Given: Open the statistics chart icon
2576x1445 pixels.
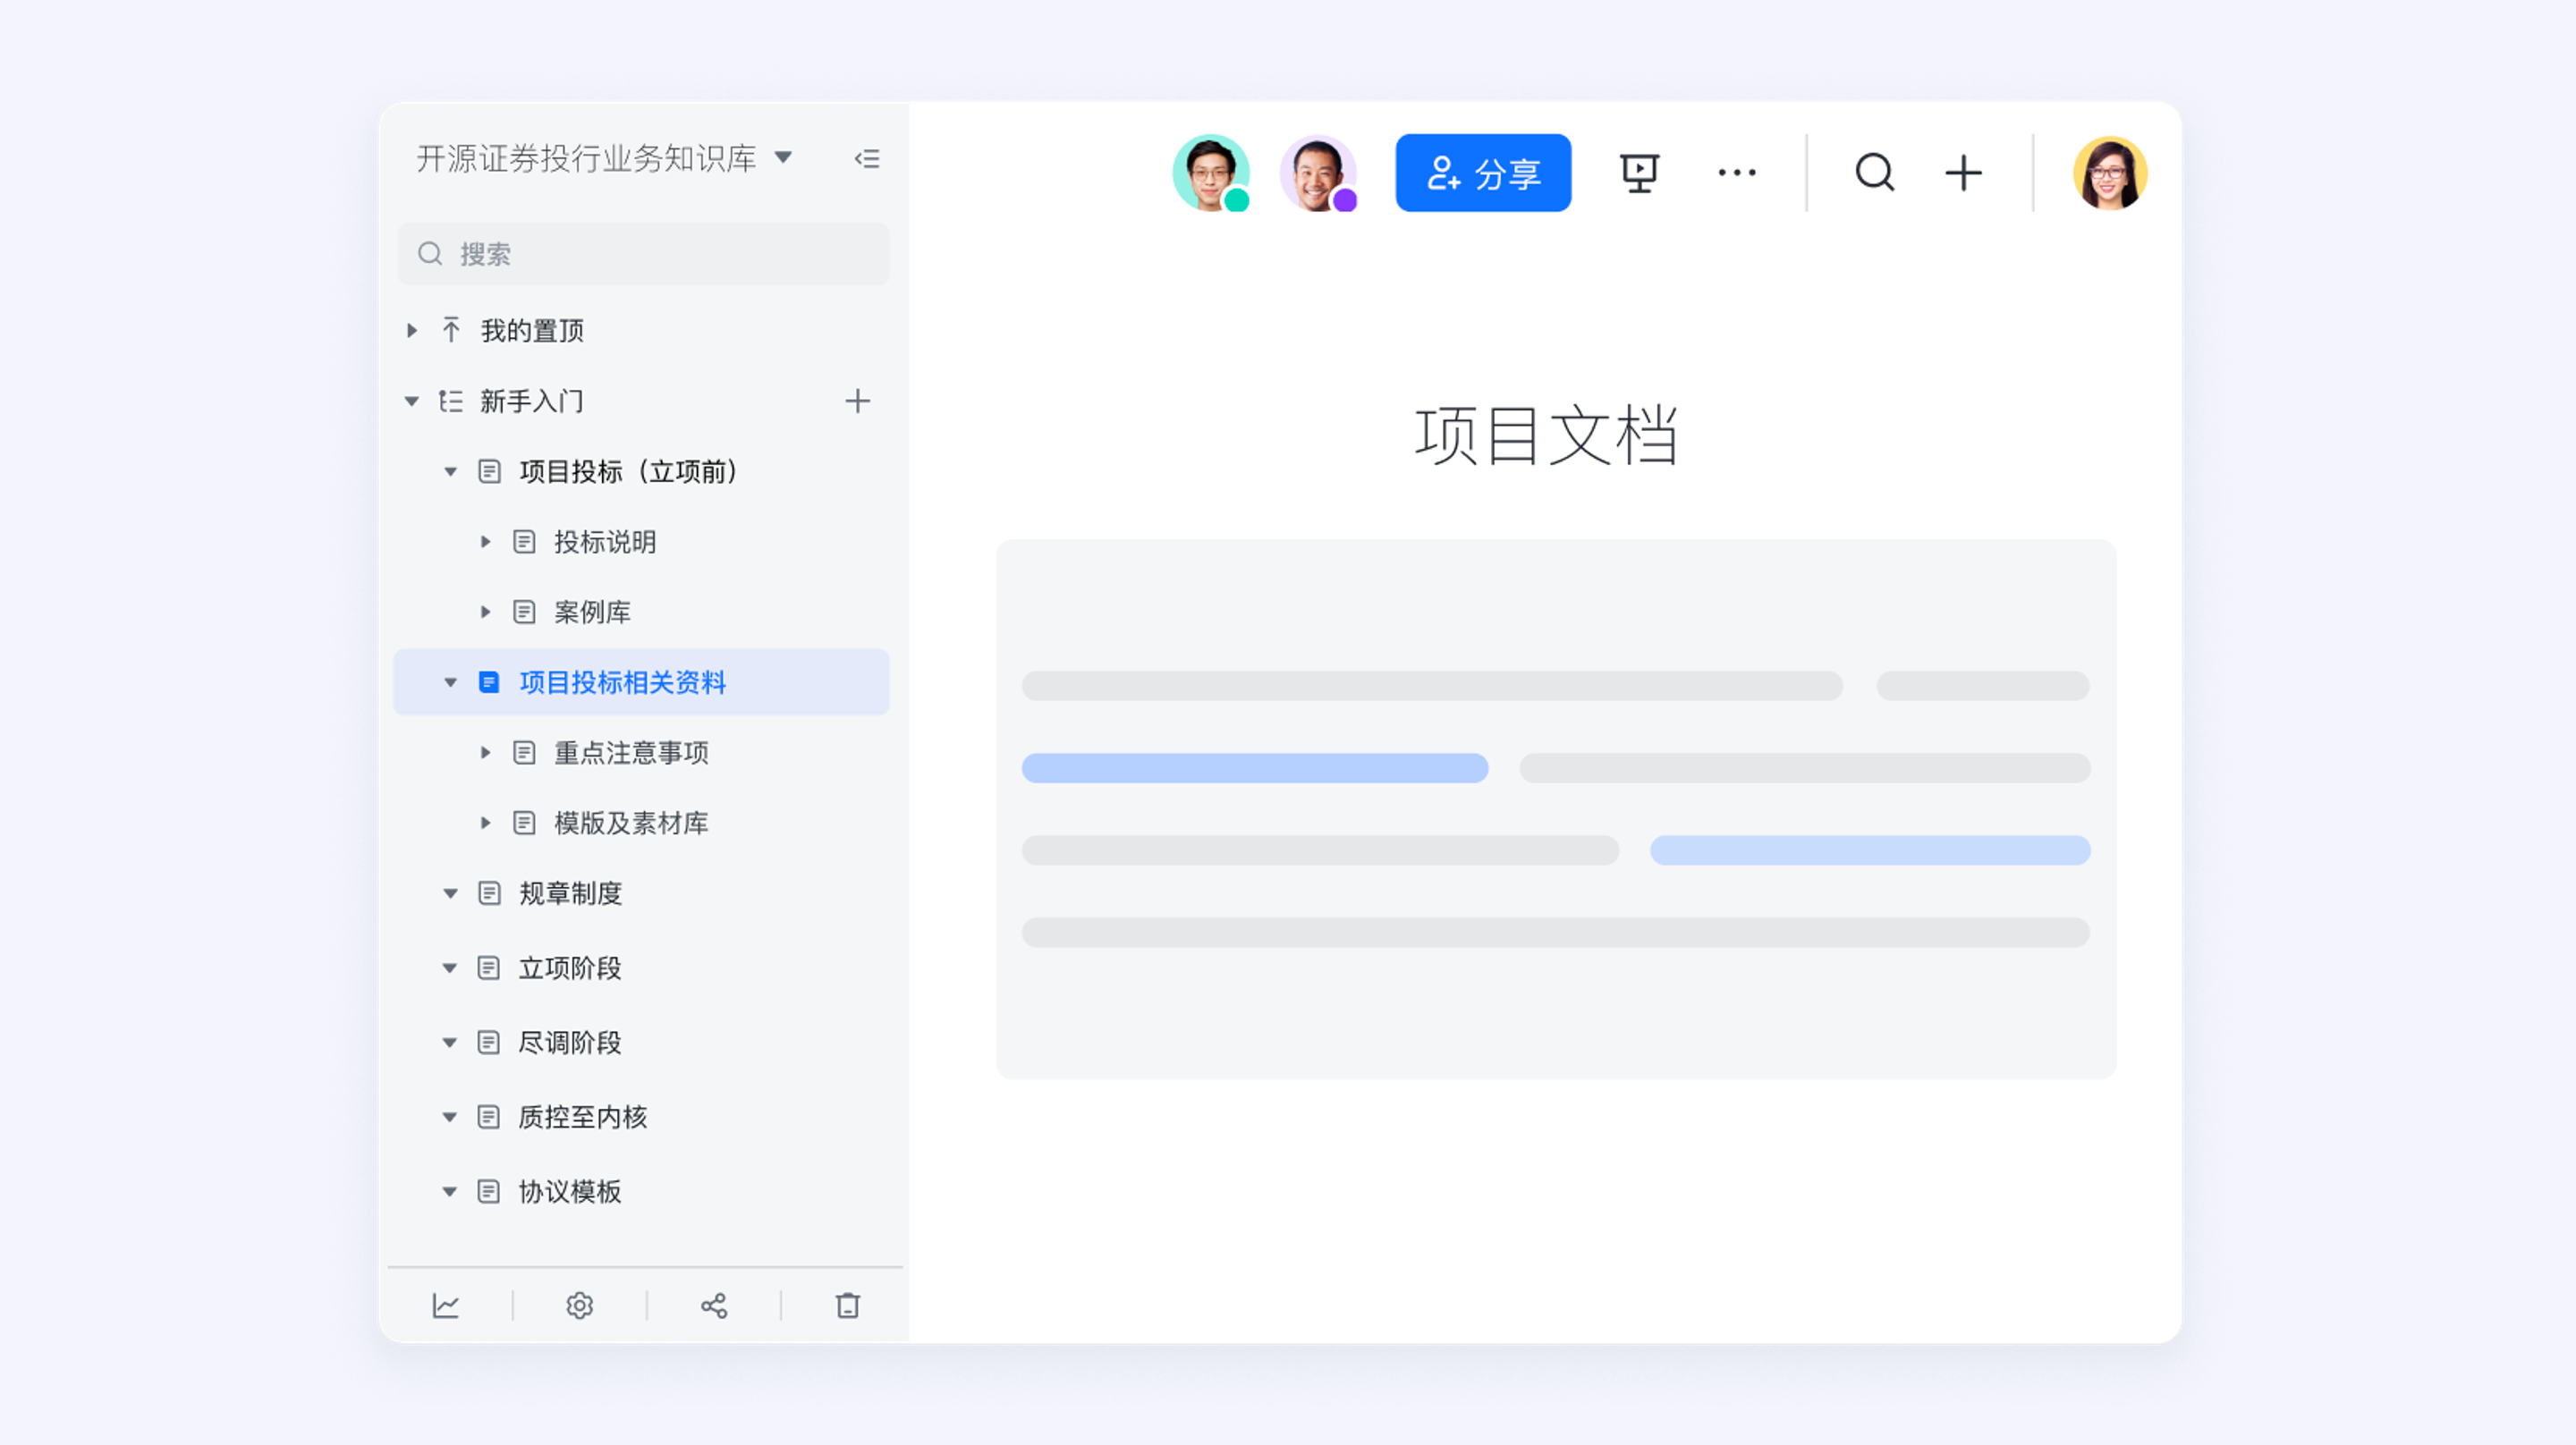Looking at the screenshot, I should [445, 1306].
